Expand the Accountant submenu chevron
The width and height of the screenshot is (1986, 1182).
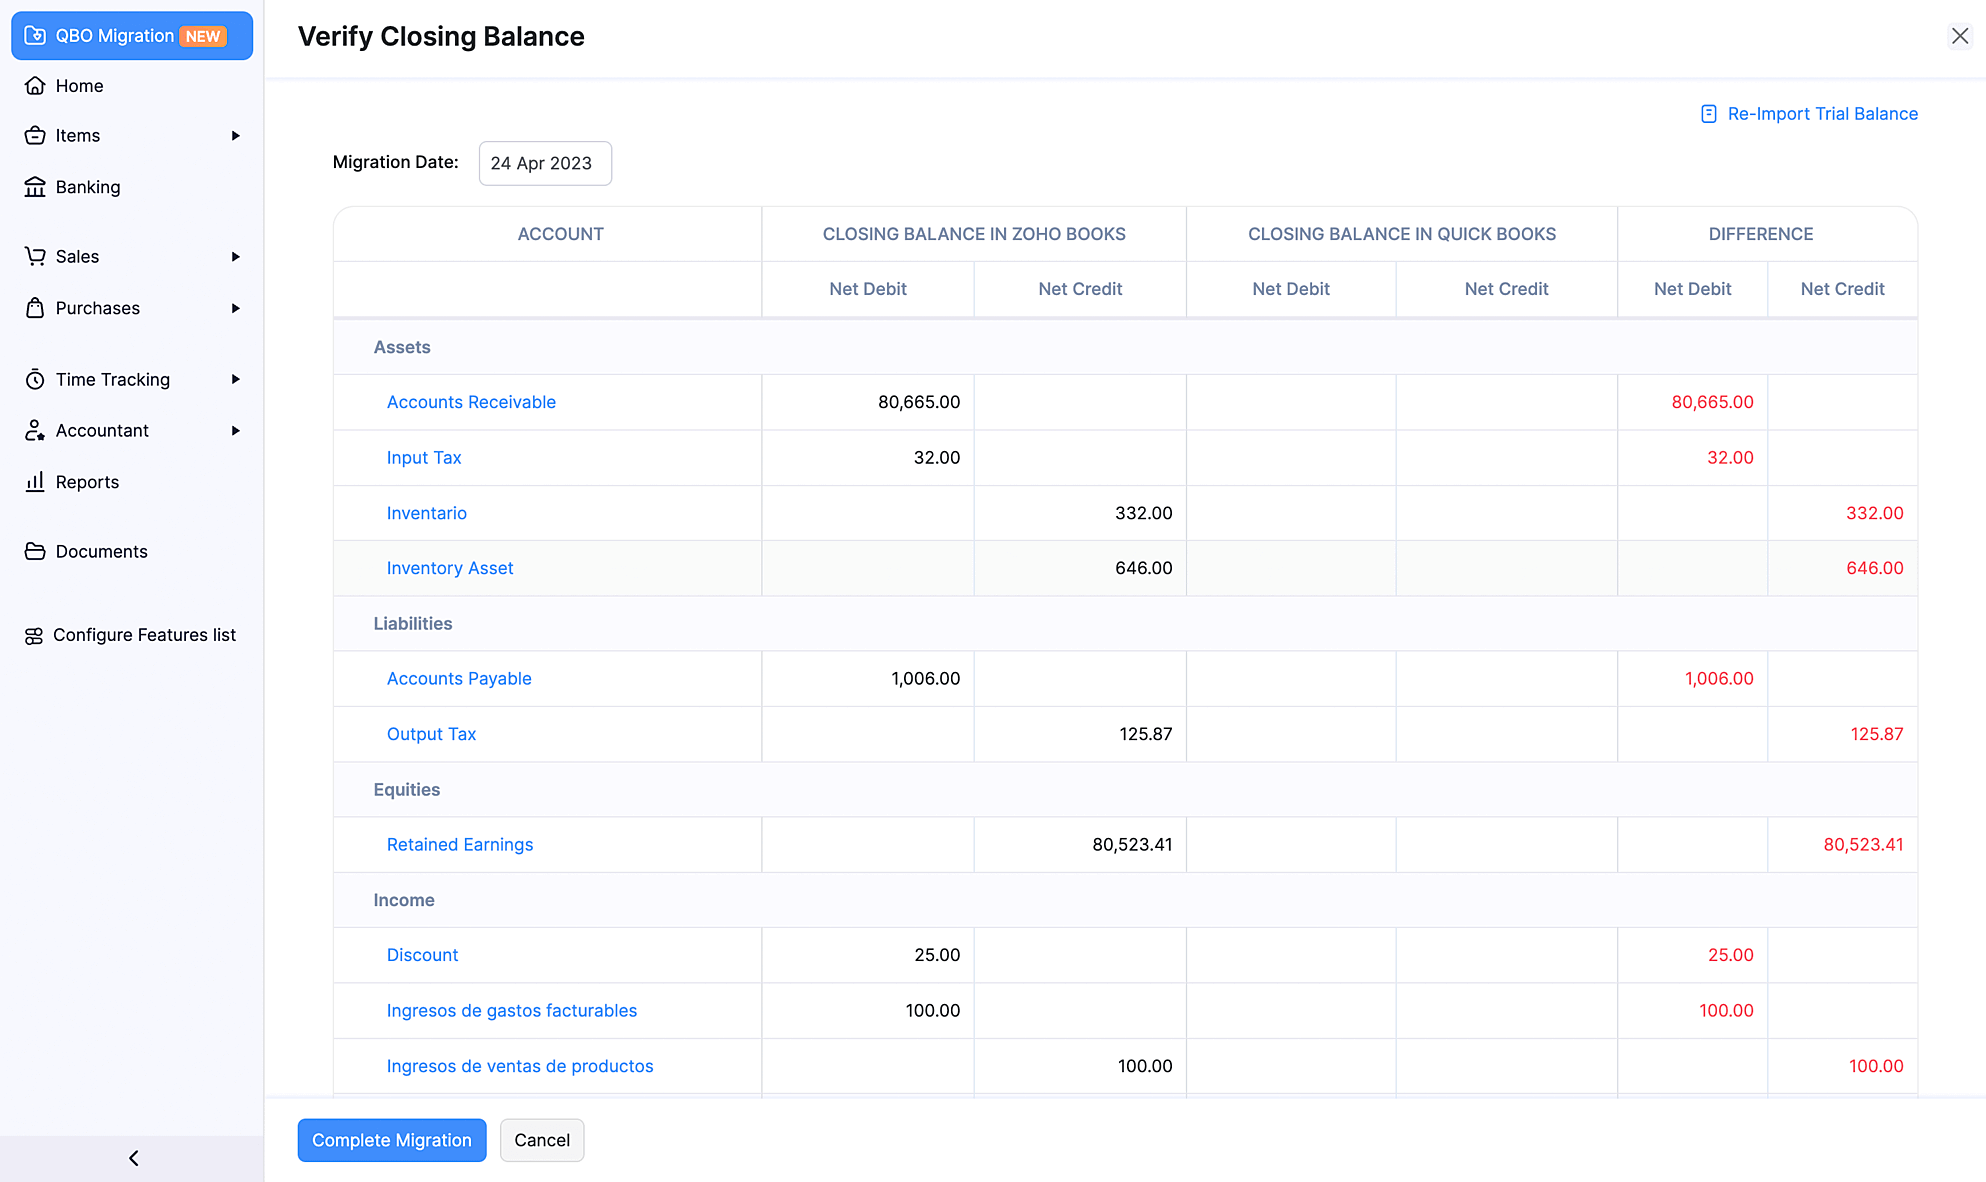click(236, 430)
